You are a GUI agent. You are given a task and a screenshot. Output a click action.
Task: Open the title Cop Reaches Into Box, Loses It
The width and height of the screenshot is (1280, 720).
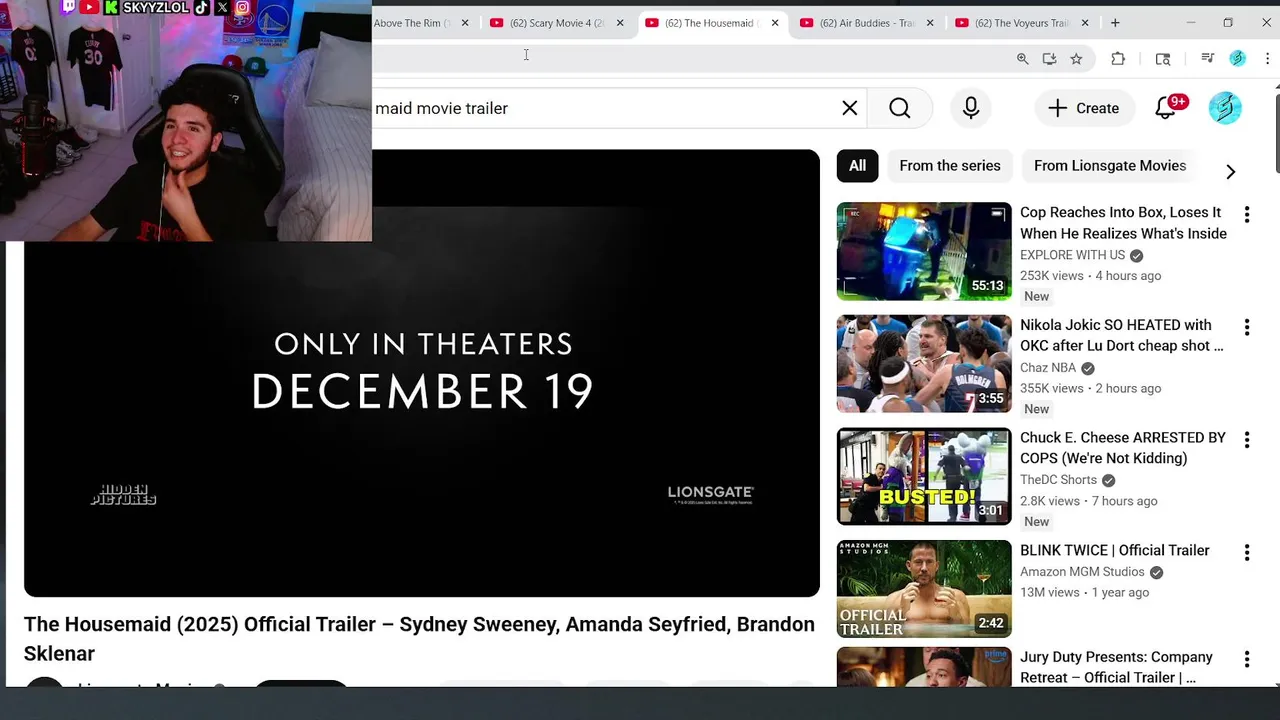pyautogui.click(x=1123, y=223)
